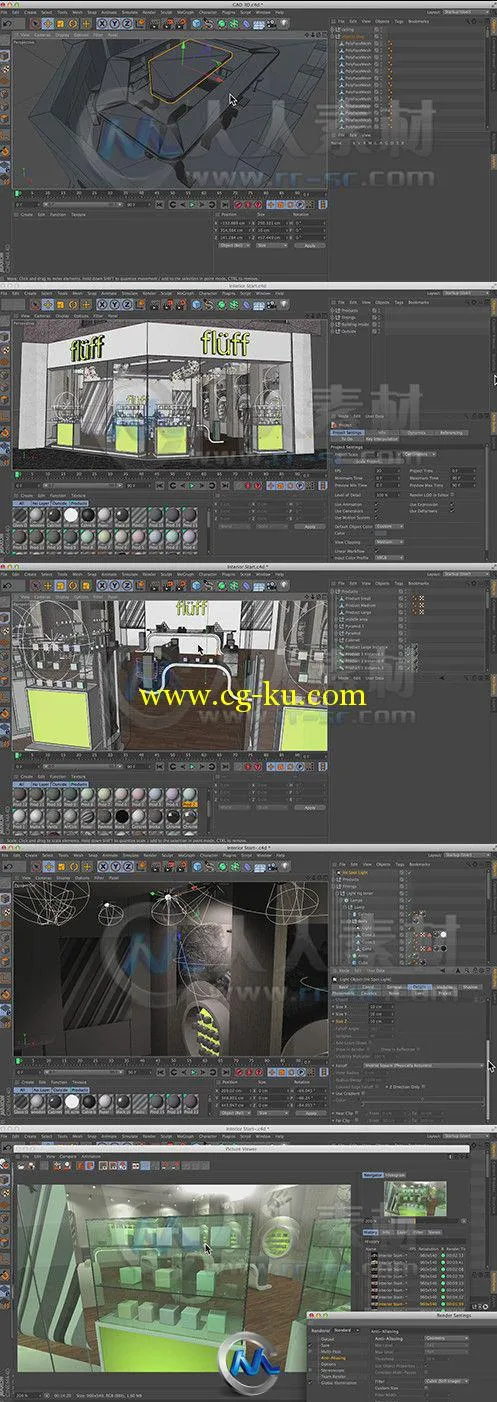Screen dimensions: 497x1402
Task: Open Shadow tab in Light Object attributes
Action: (x=470, y=987)
